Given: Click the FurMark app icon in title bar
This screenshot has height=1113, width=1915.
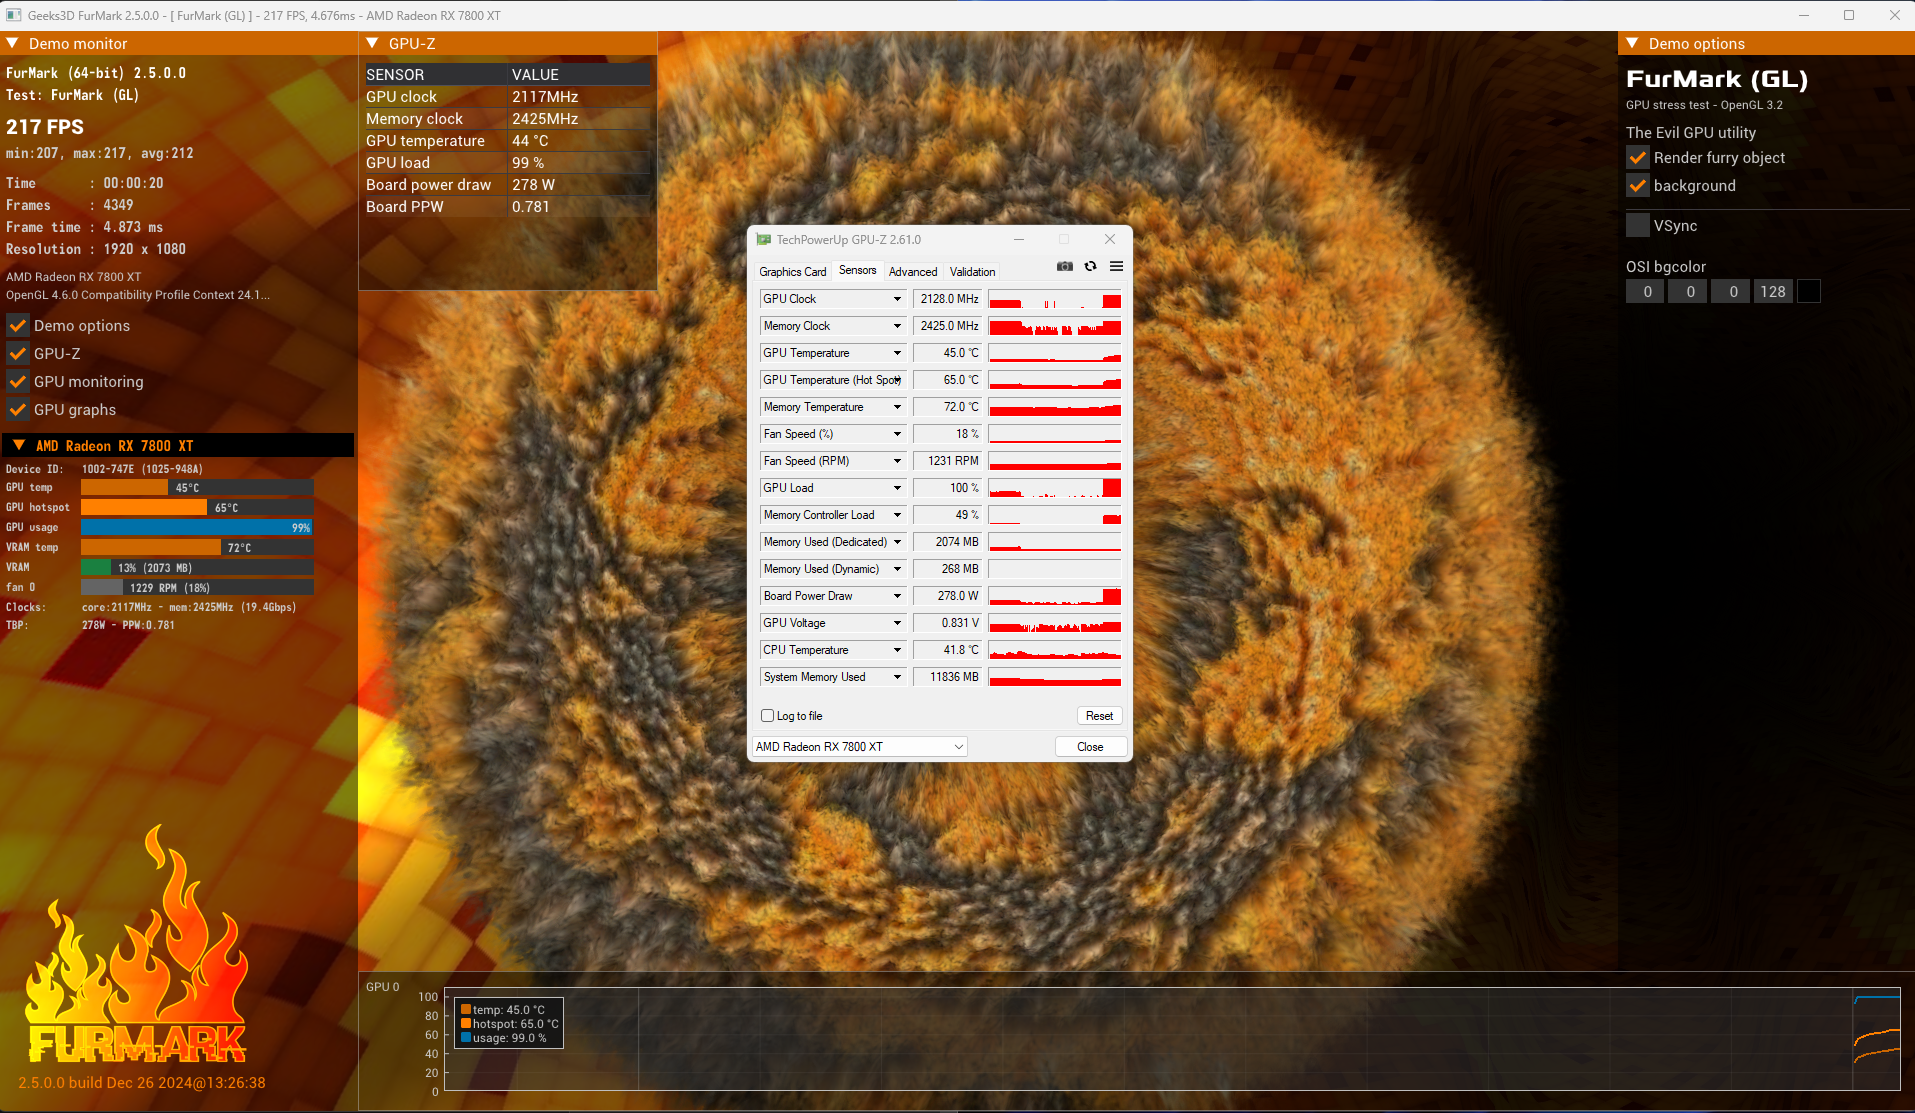Looking at the screenshot, I should tap(13, 15).
